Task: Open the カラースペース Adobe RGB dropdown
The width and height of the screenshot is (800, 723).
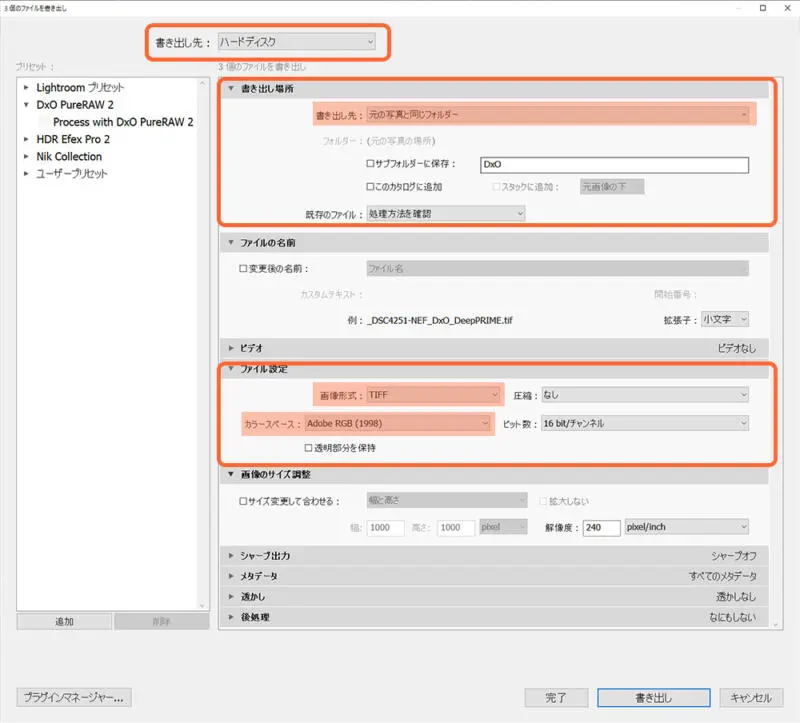Action: click(x=397, y=423)
